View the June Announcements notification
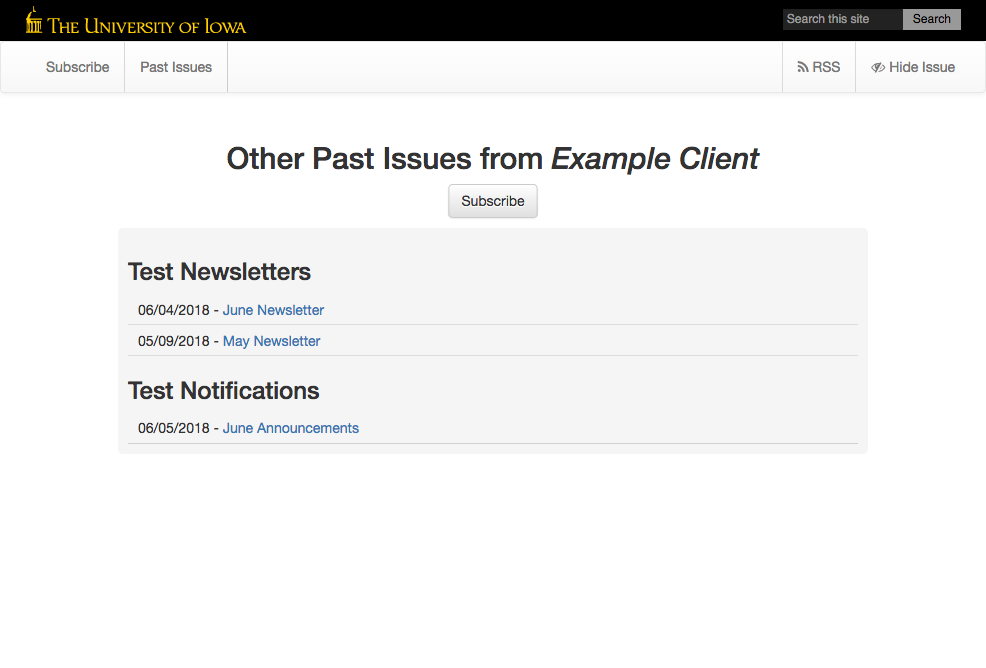 [x=290, y=428]
